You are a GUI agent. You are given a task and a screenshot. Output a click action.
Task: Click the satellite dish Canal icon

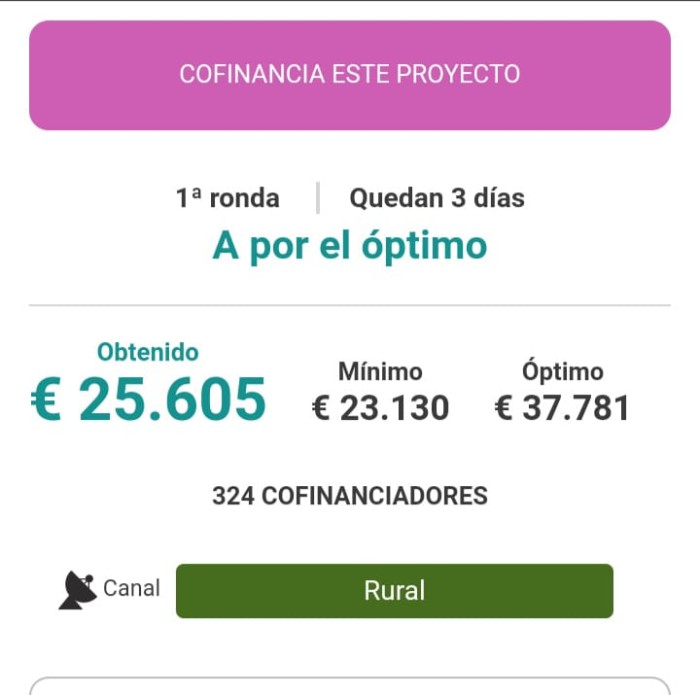tap(78, 590)
